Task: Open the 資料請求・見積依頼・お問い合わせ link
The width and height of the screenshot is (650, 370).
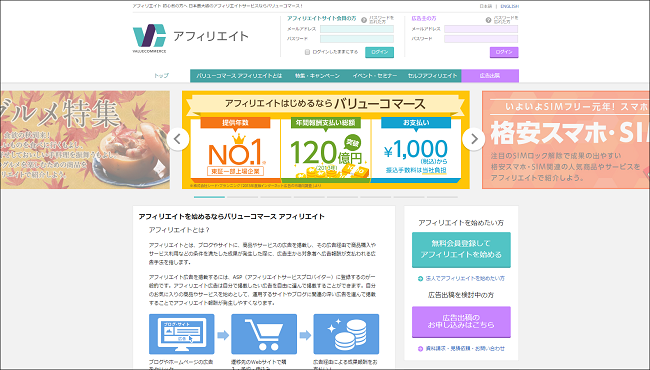Action: 461,348
